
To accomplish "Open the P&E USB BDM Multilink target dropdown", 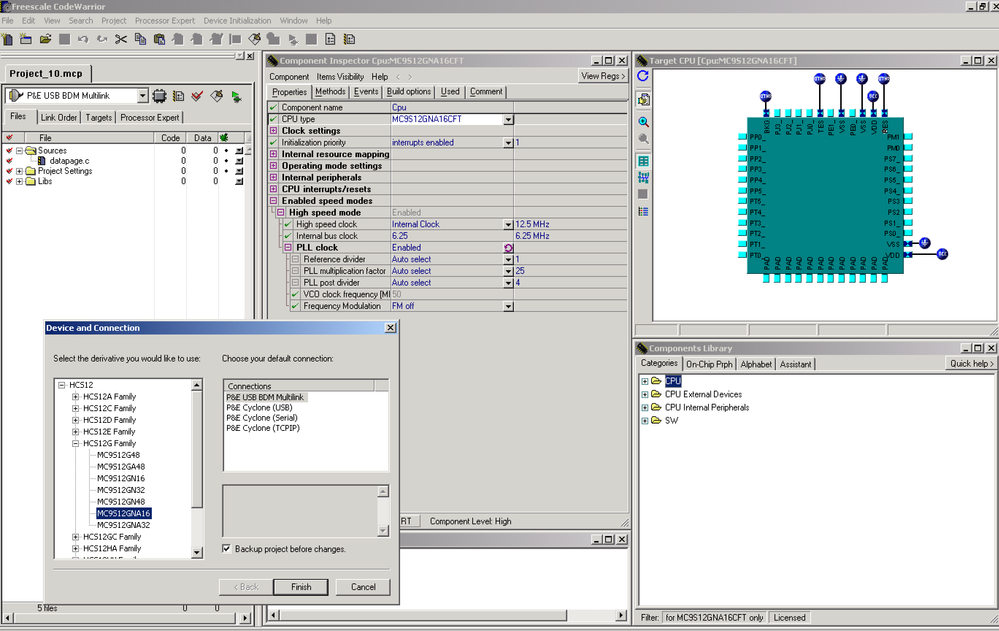I will pyautogui.click(x=143, y=96).
